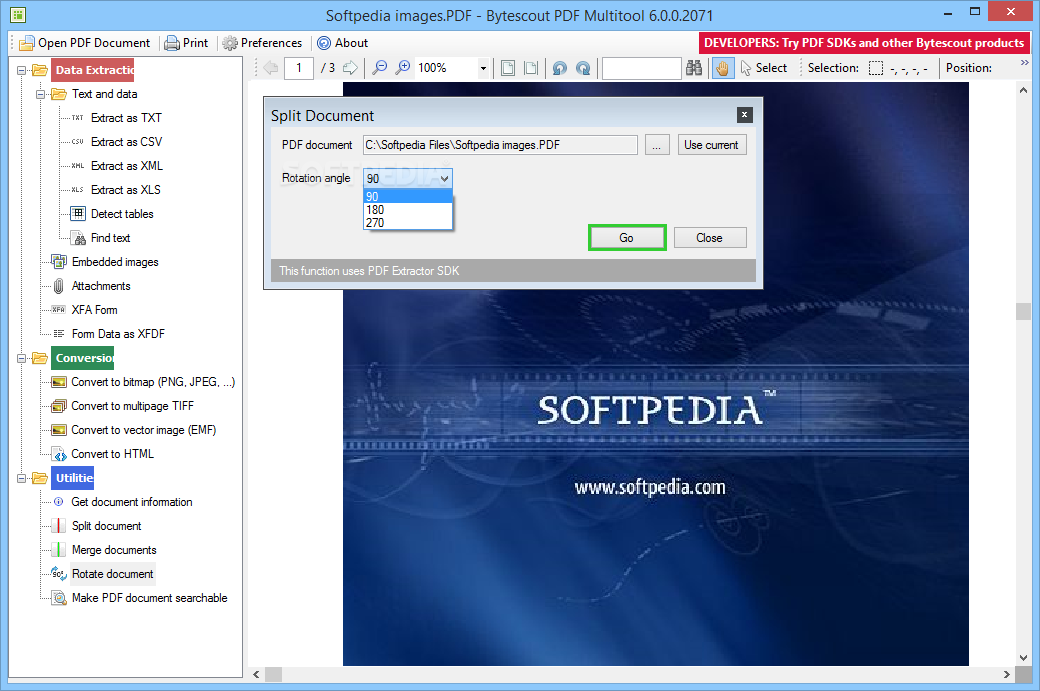
Task: Click the binoculars search icon
Action: pos(694,68)
